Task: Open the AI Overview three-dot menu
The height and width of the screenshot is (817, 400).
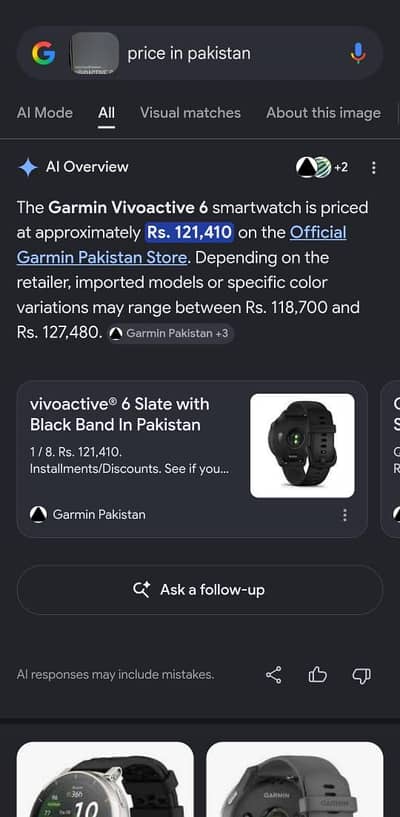Action: point(373,167)
